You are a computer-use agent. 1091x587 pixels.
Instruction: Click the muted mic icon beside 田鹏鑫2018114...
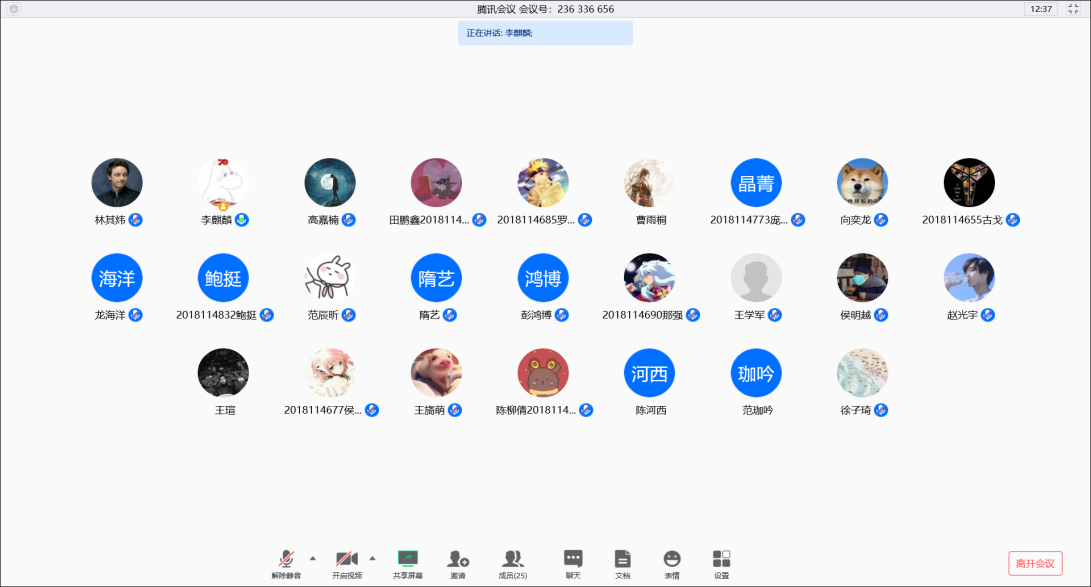pos(479,220)
